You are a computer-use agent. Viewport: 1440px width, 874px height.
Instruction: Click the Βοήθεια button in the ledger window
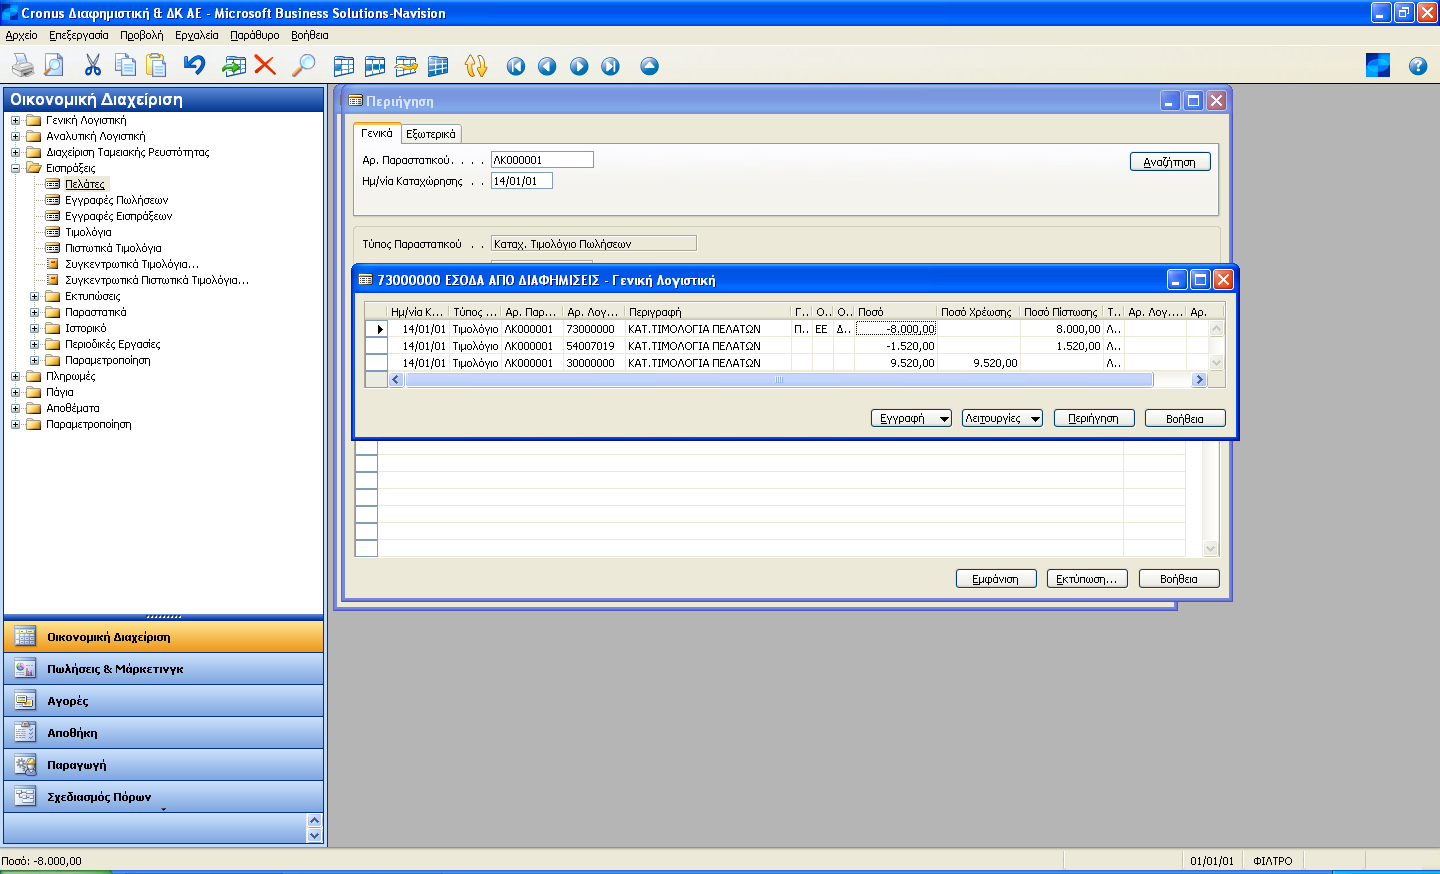click(x=1185, y=418)
